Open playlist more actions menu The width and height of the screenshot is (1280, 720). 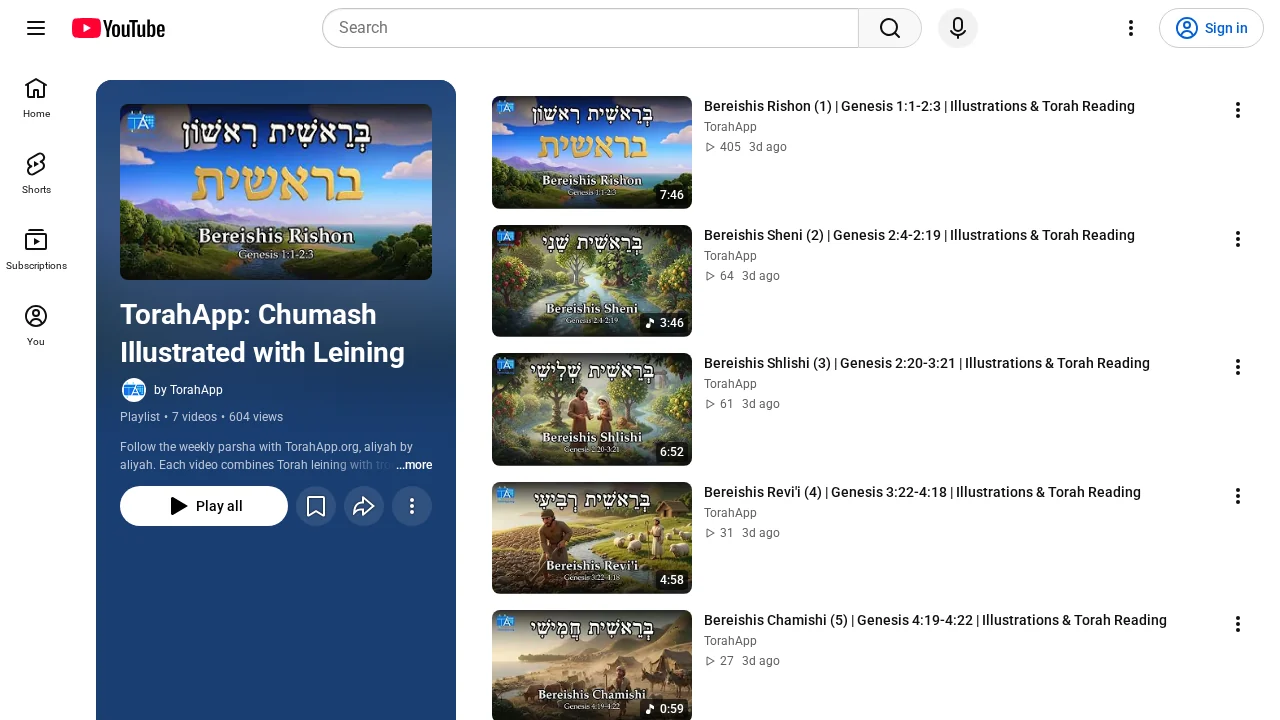(412, 506)
